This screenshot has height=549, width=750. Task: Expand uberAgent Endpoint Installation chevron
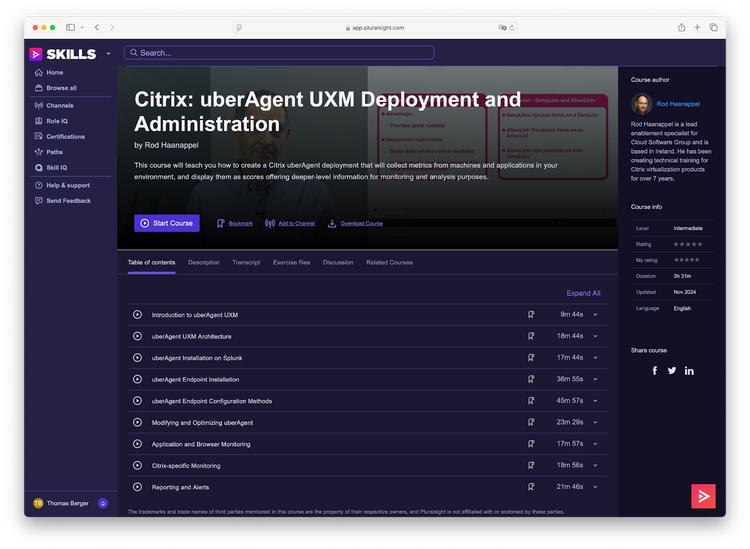click(596, 379)
